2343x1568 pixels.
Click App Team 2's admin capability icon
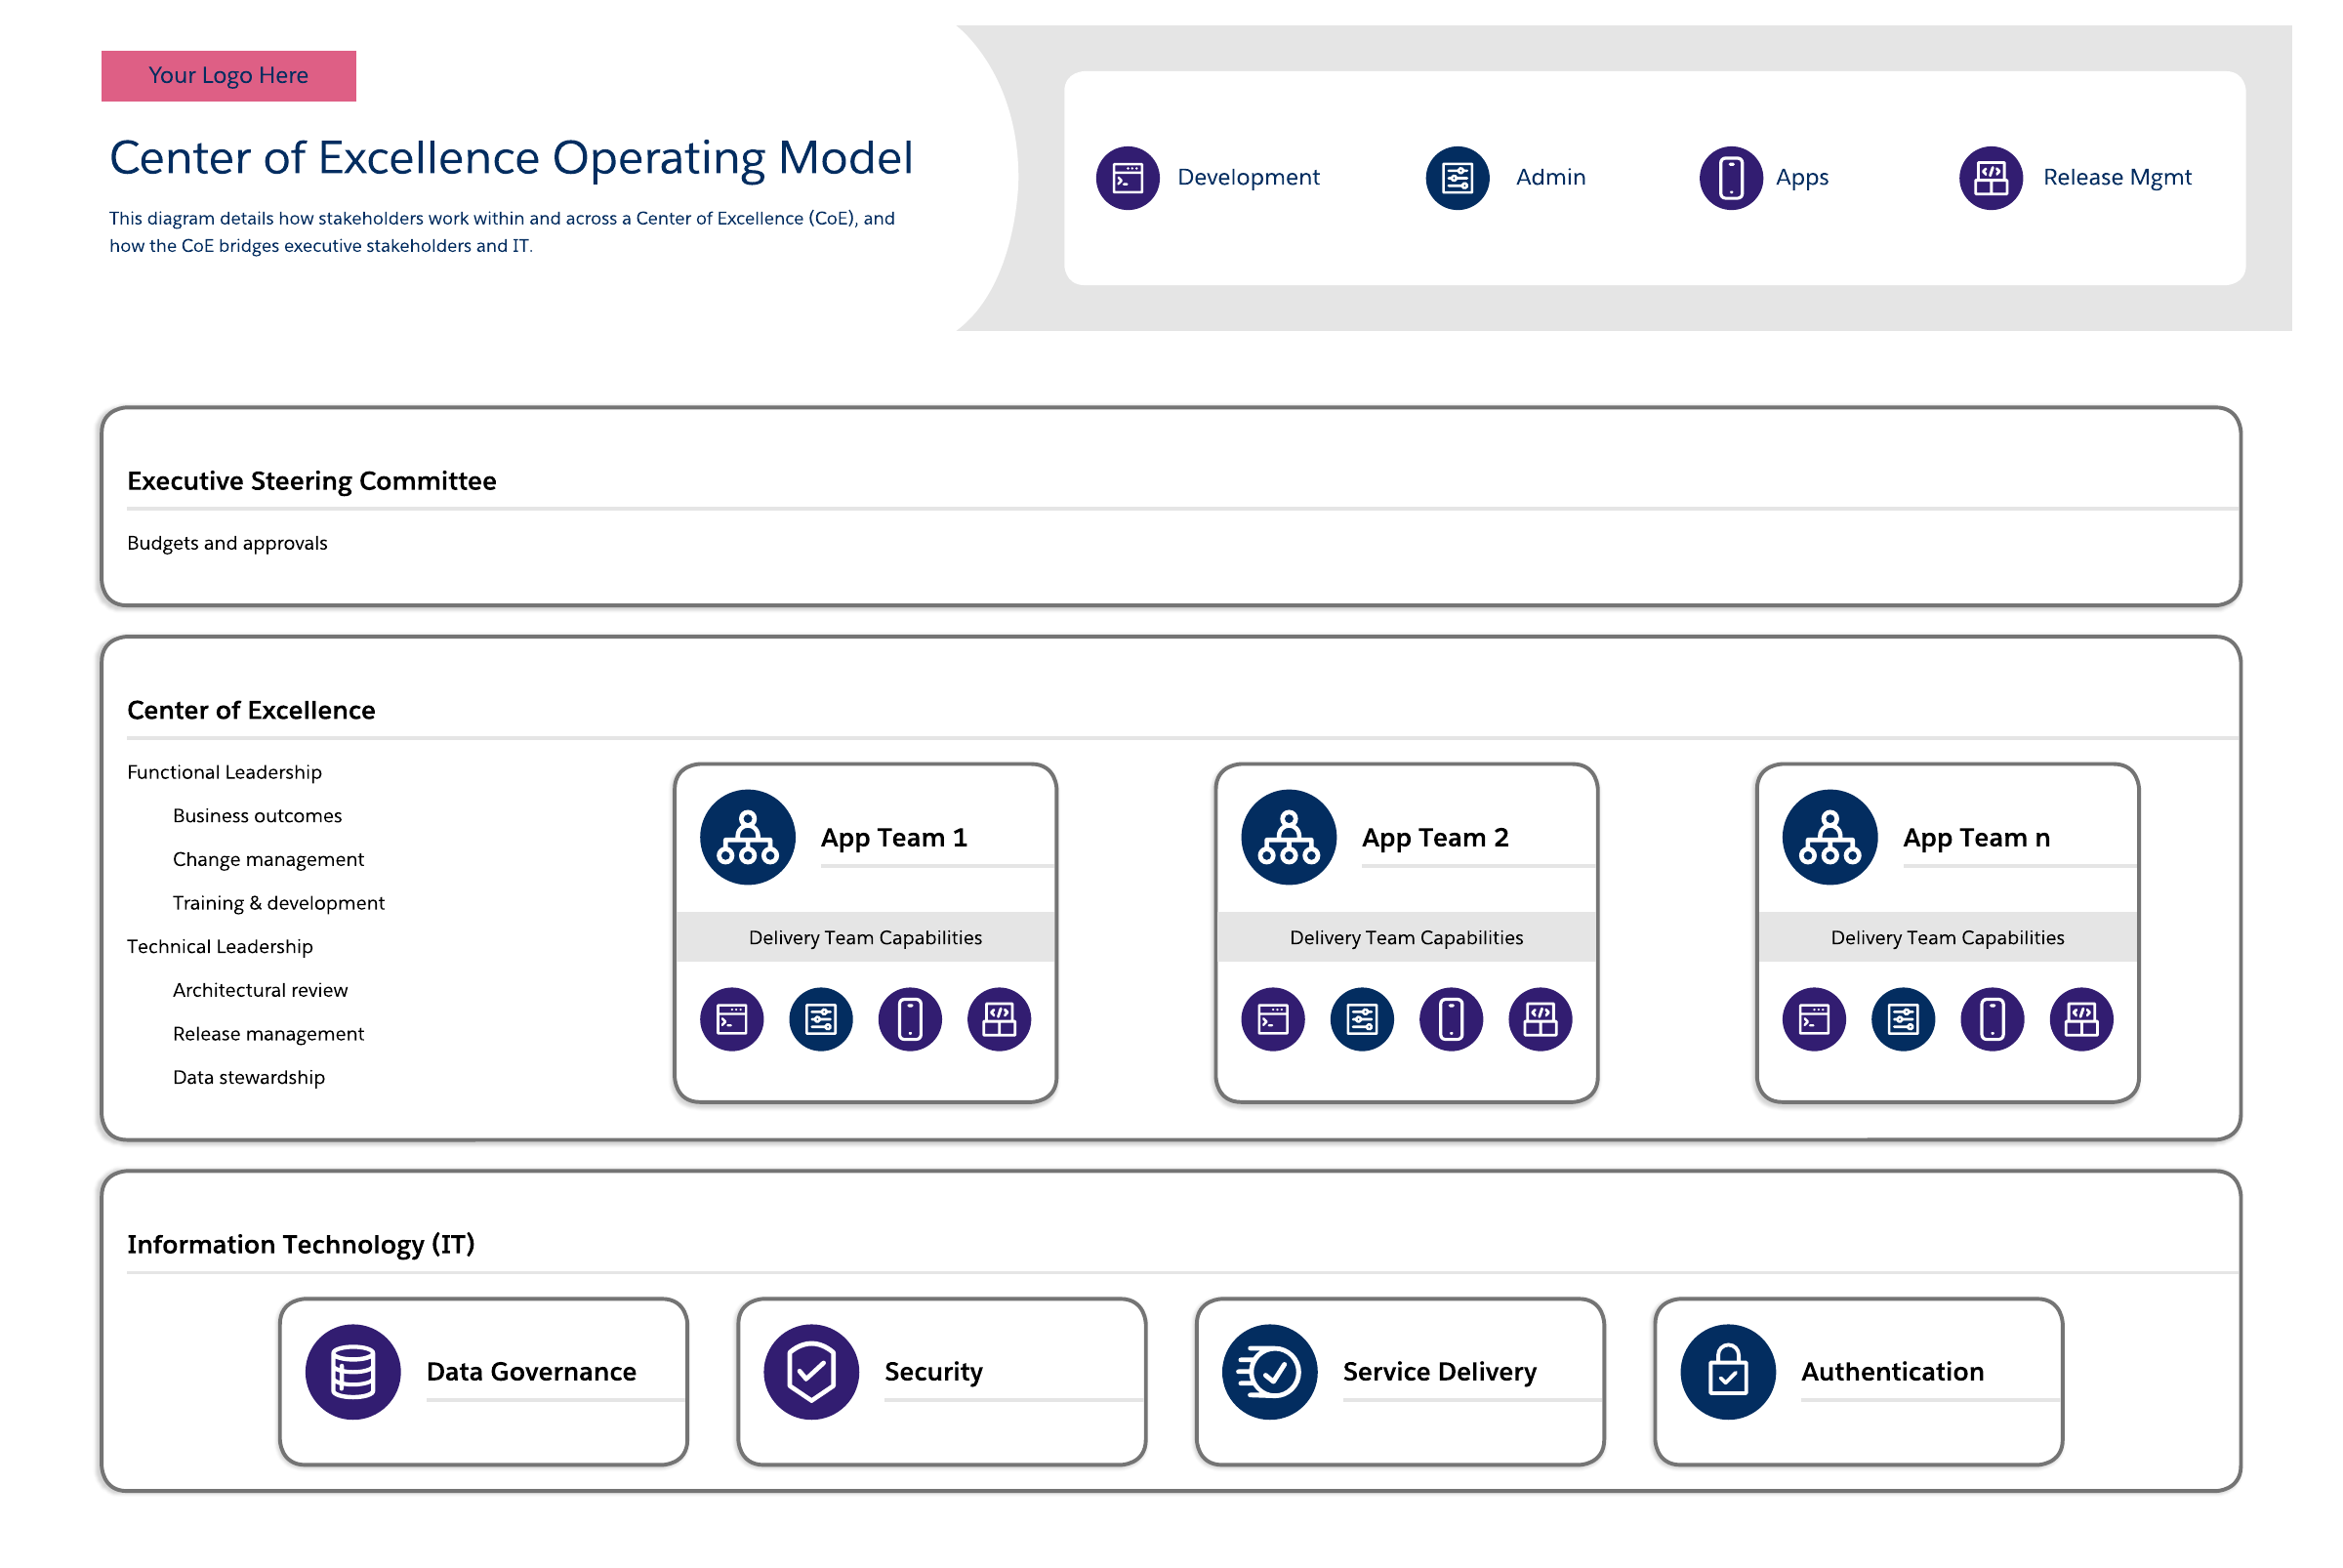click(x=1362, y=1019)
